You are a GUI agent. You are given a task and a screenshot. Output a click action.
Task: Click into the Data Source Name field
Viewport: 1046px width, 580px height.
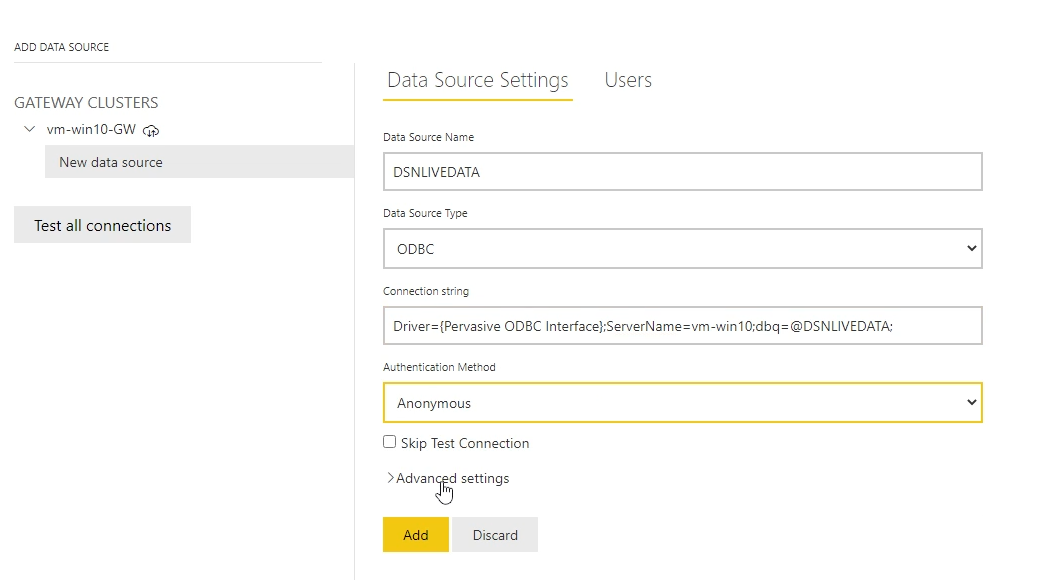tap(682, 171)
